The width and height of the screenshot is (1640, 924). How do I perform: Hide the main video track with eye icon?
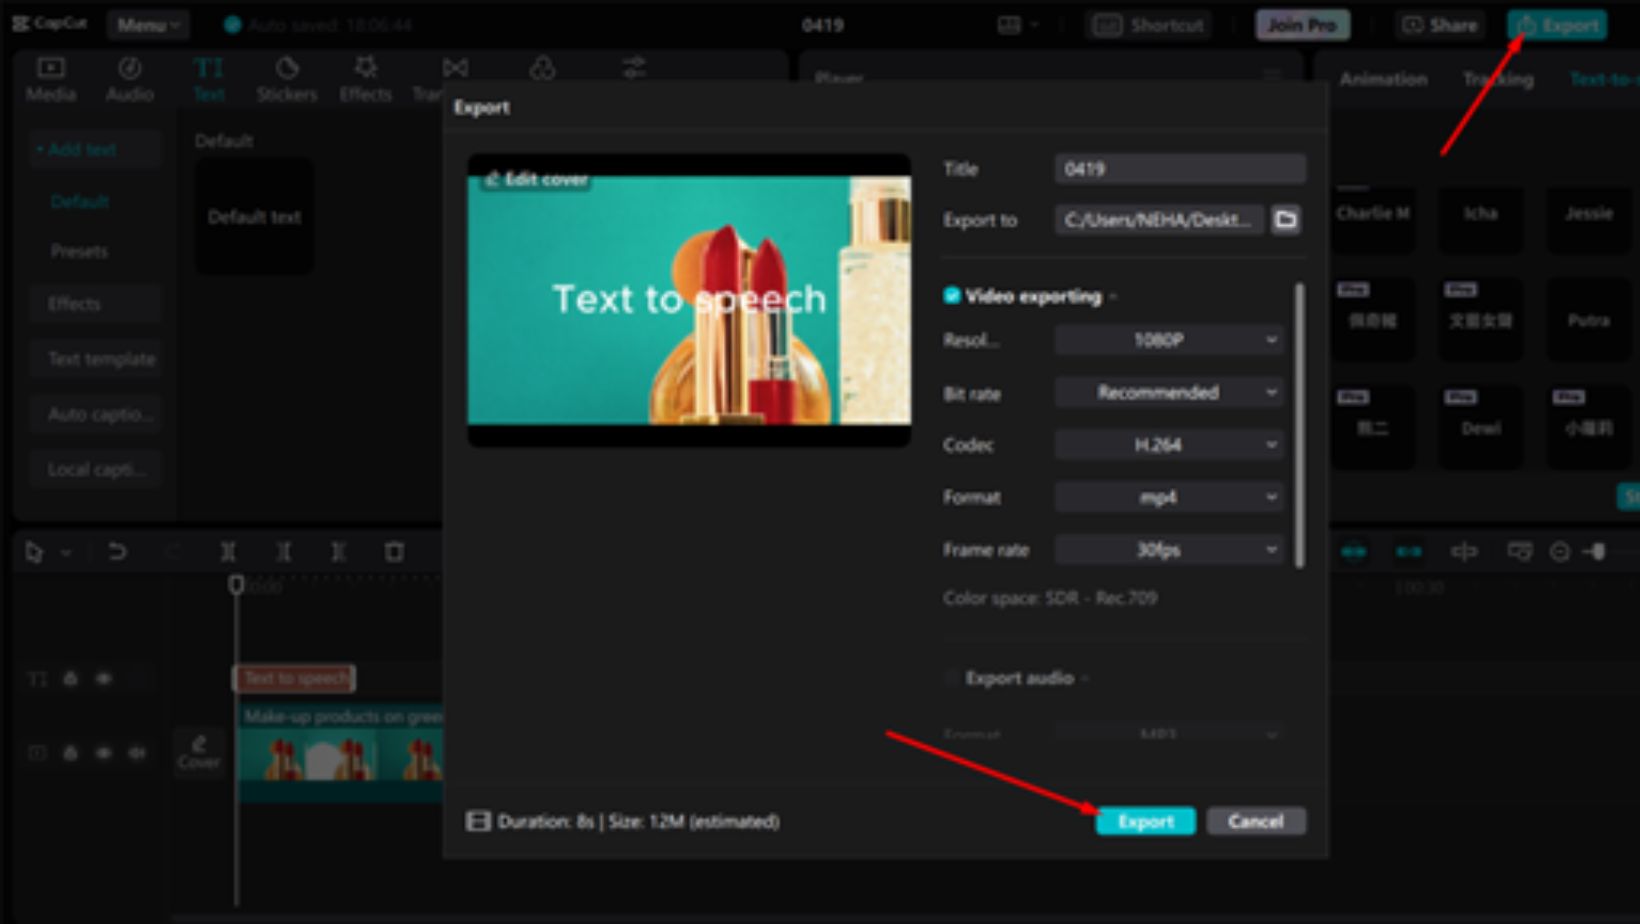coord(104,752)
